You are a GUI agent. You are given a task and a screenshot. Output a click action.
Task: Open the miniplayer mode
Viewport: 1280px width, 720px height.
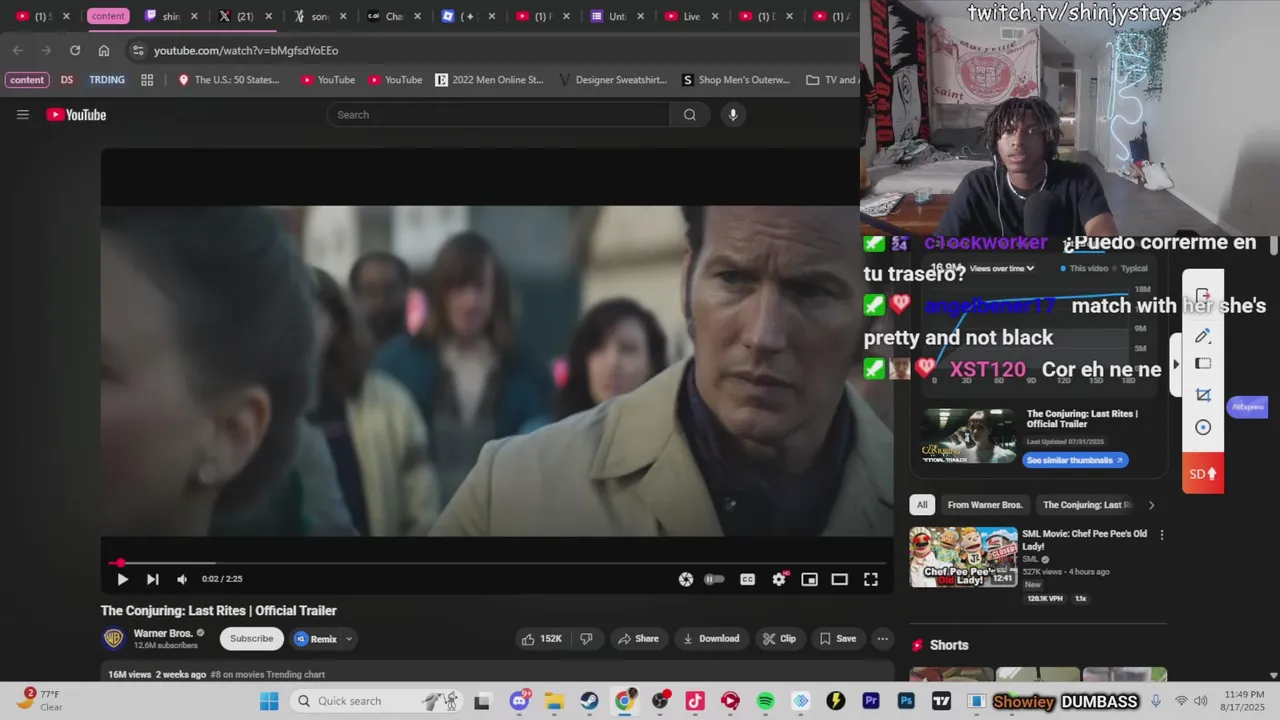tap(809, 579)
